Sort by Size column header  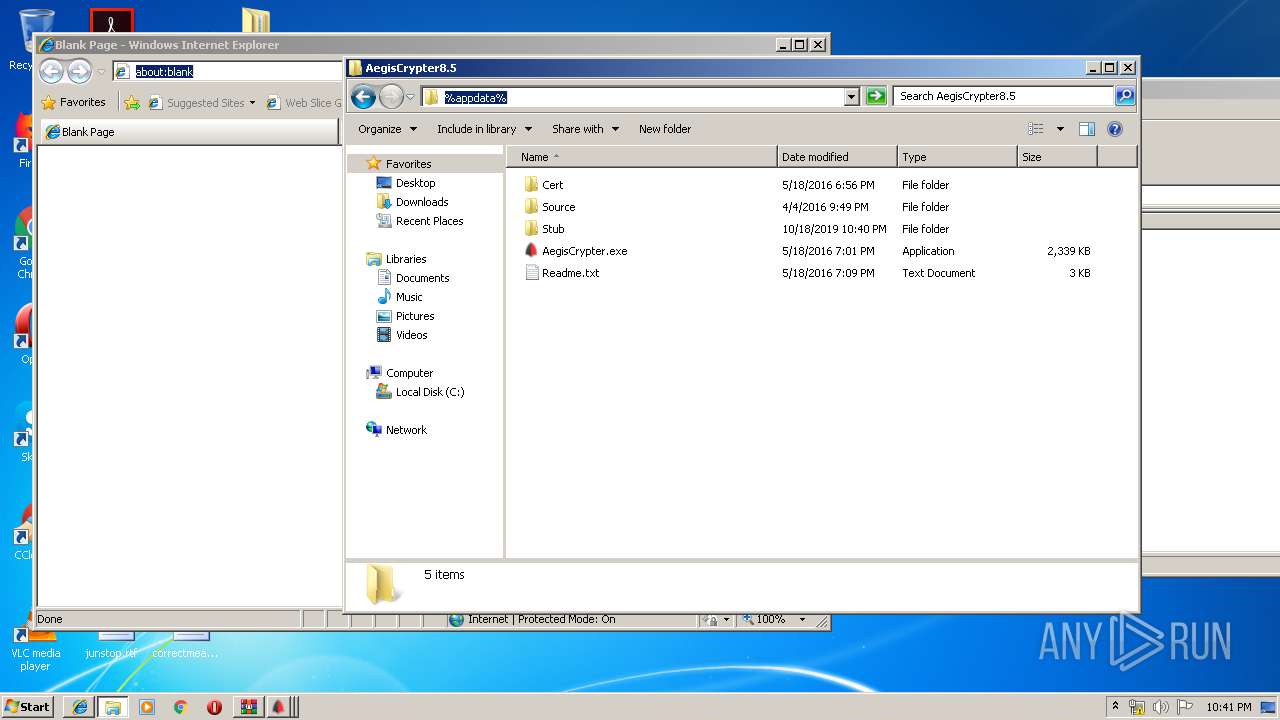coord(1057,157)
